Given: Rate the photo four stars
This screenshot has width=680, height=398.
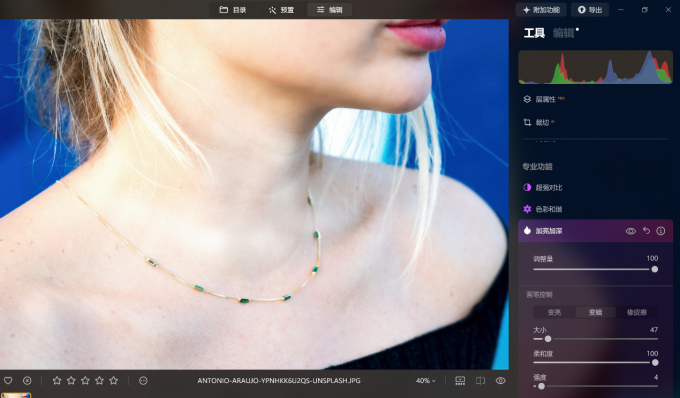Looking at the screenshot, I should coord(99,381).
